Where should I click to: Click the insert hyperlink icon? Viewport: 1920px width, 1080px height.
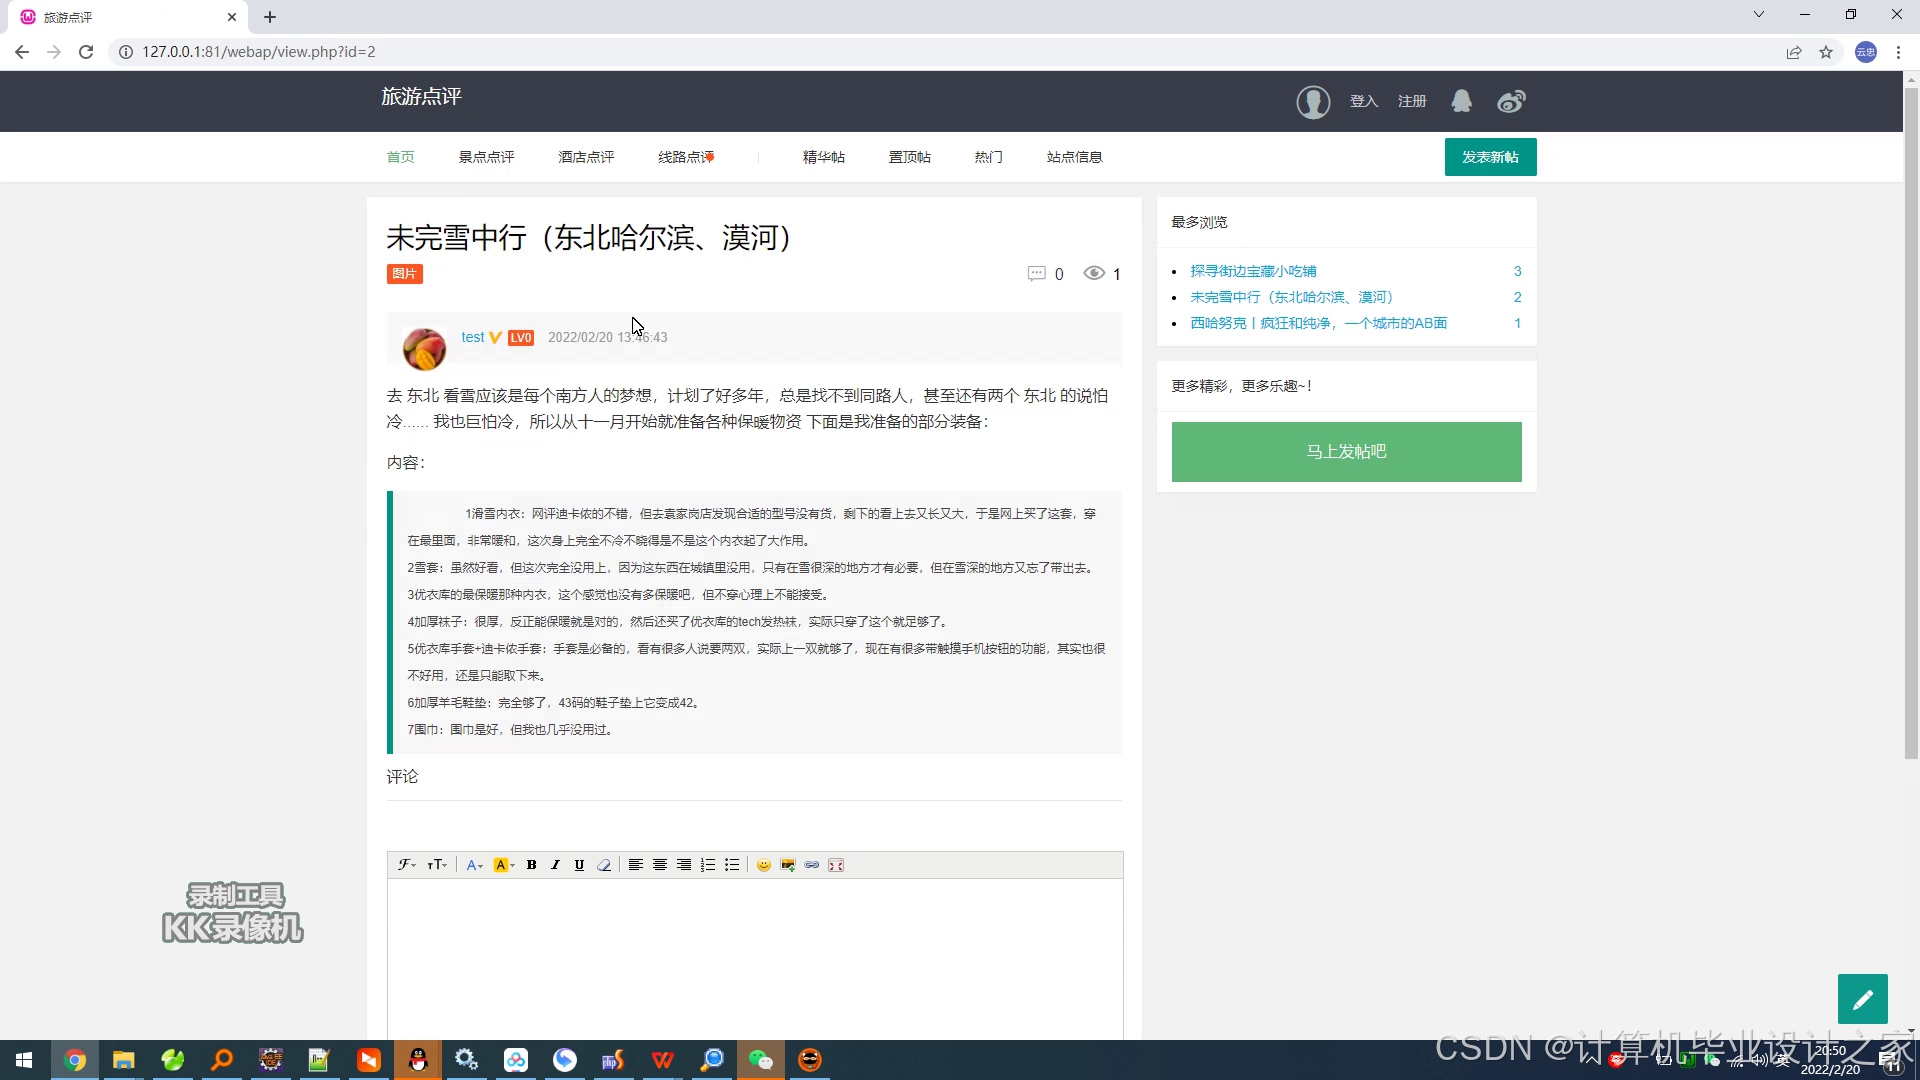(x=812, y=865)
